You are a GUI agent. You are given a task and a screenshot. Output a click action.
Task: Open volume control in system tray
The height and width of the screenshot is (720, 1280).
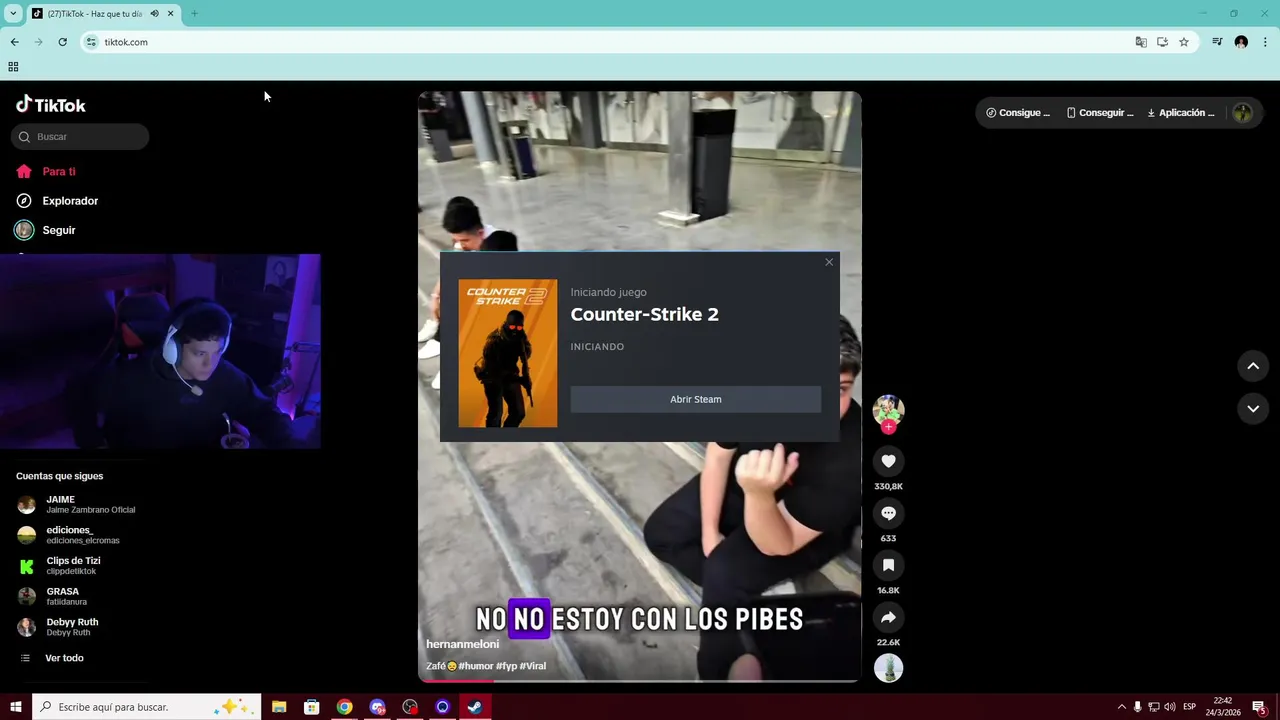click(x=1170, y=707)
